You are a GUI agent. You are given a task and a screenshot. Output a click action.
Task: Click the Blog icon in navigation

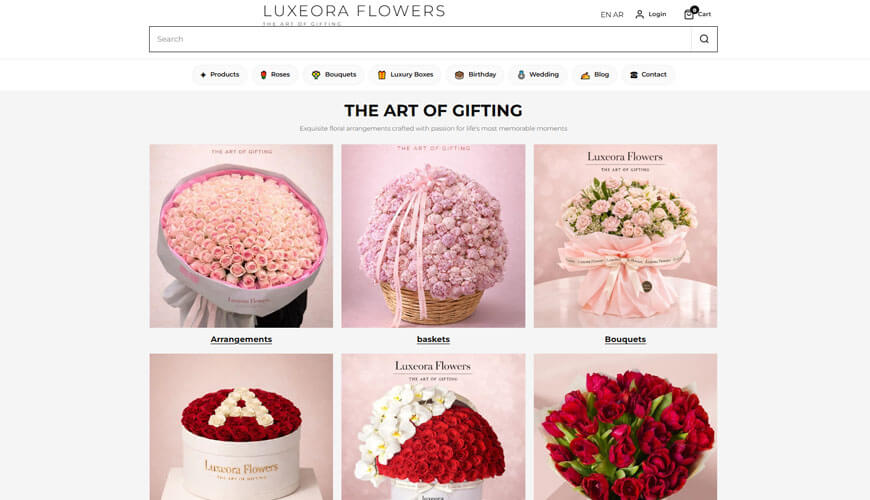click(x=585, y=75)
